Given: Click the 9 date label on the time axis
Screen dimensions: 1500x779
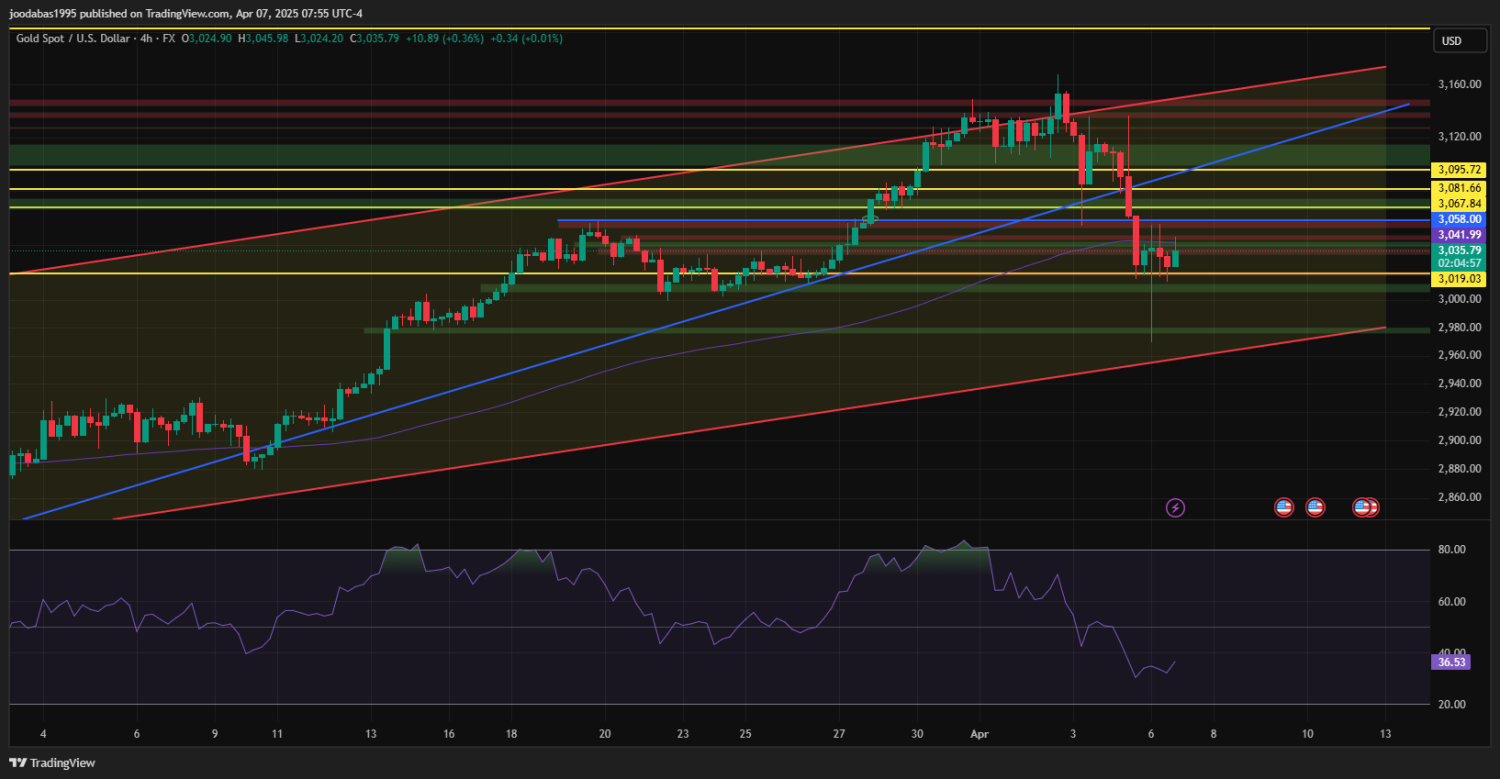Looking at the screenshot, I should (215, 733).
